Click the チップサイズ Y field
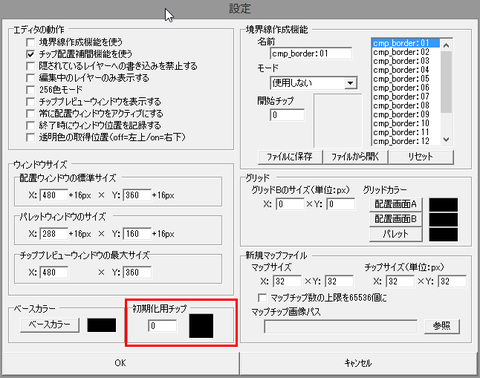 coord(452,281)
